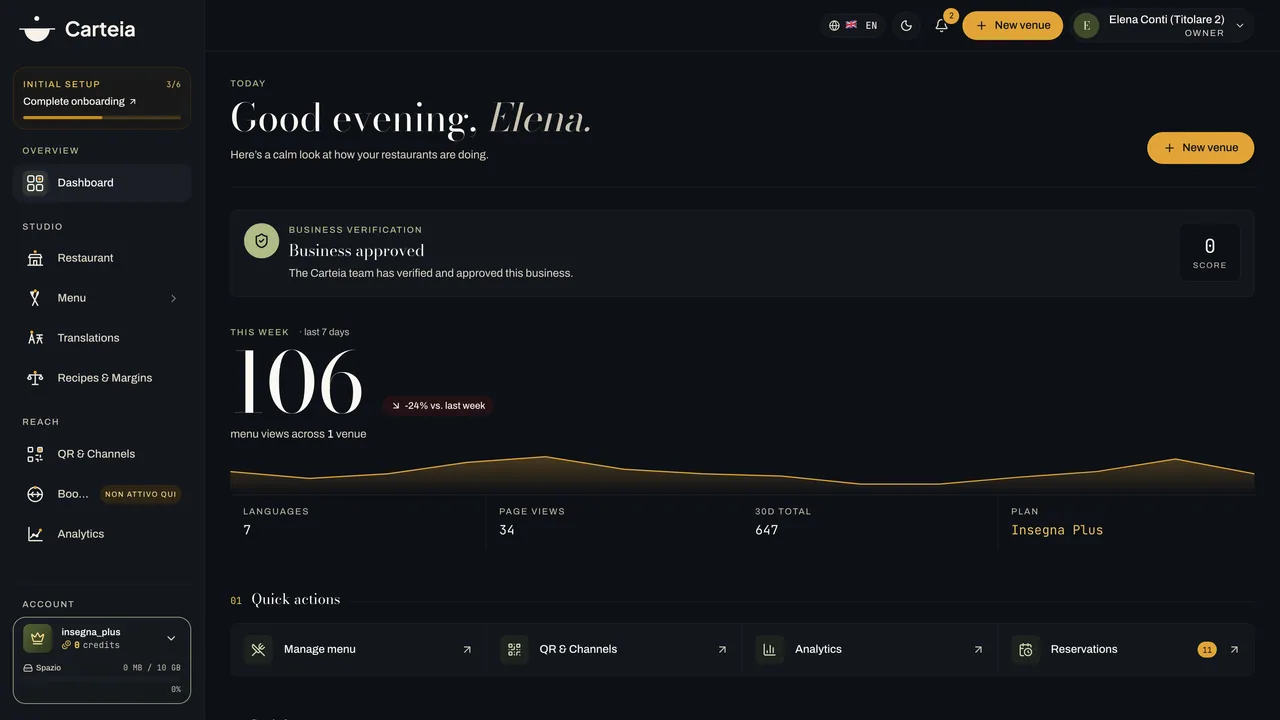Open the QR & Channels quick action card
The width and height of the screenshot is (1280, 720).
[614, 650]
